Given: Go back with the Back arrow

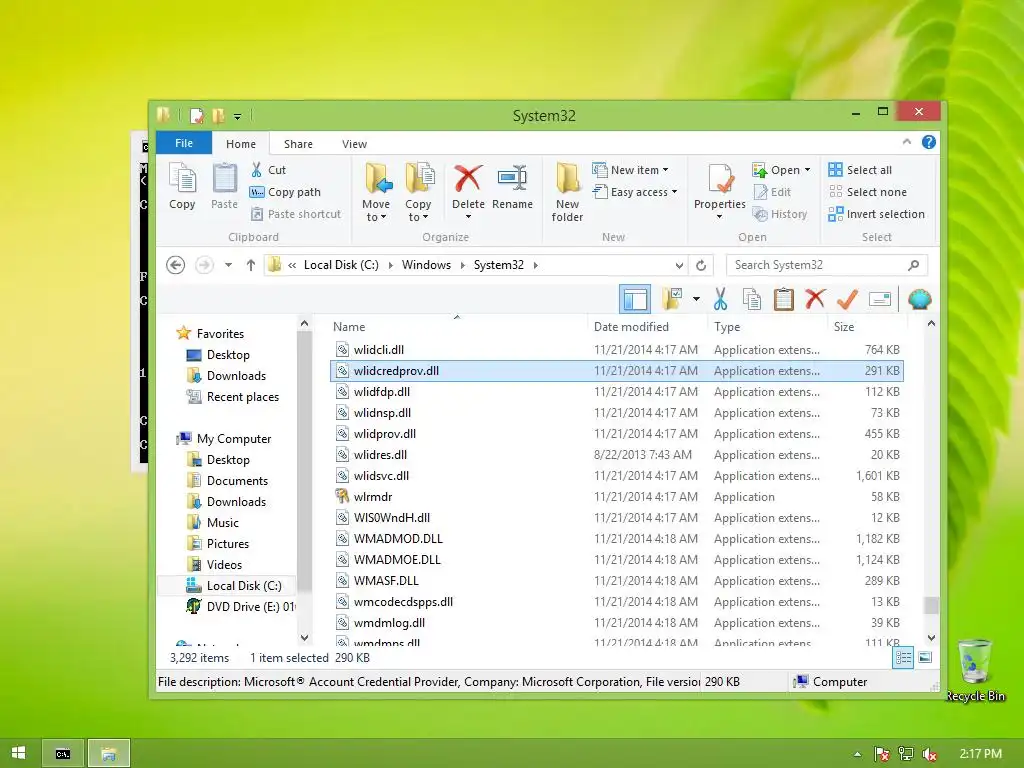Looking at the screenshot, I should [175, 265].
